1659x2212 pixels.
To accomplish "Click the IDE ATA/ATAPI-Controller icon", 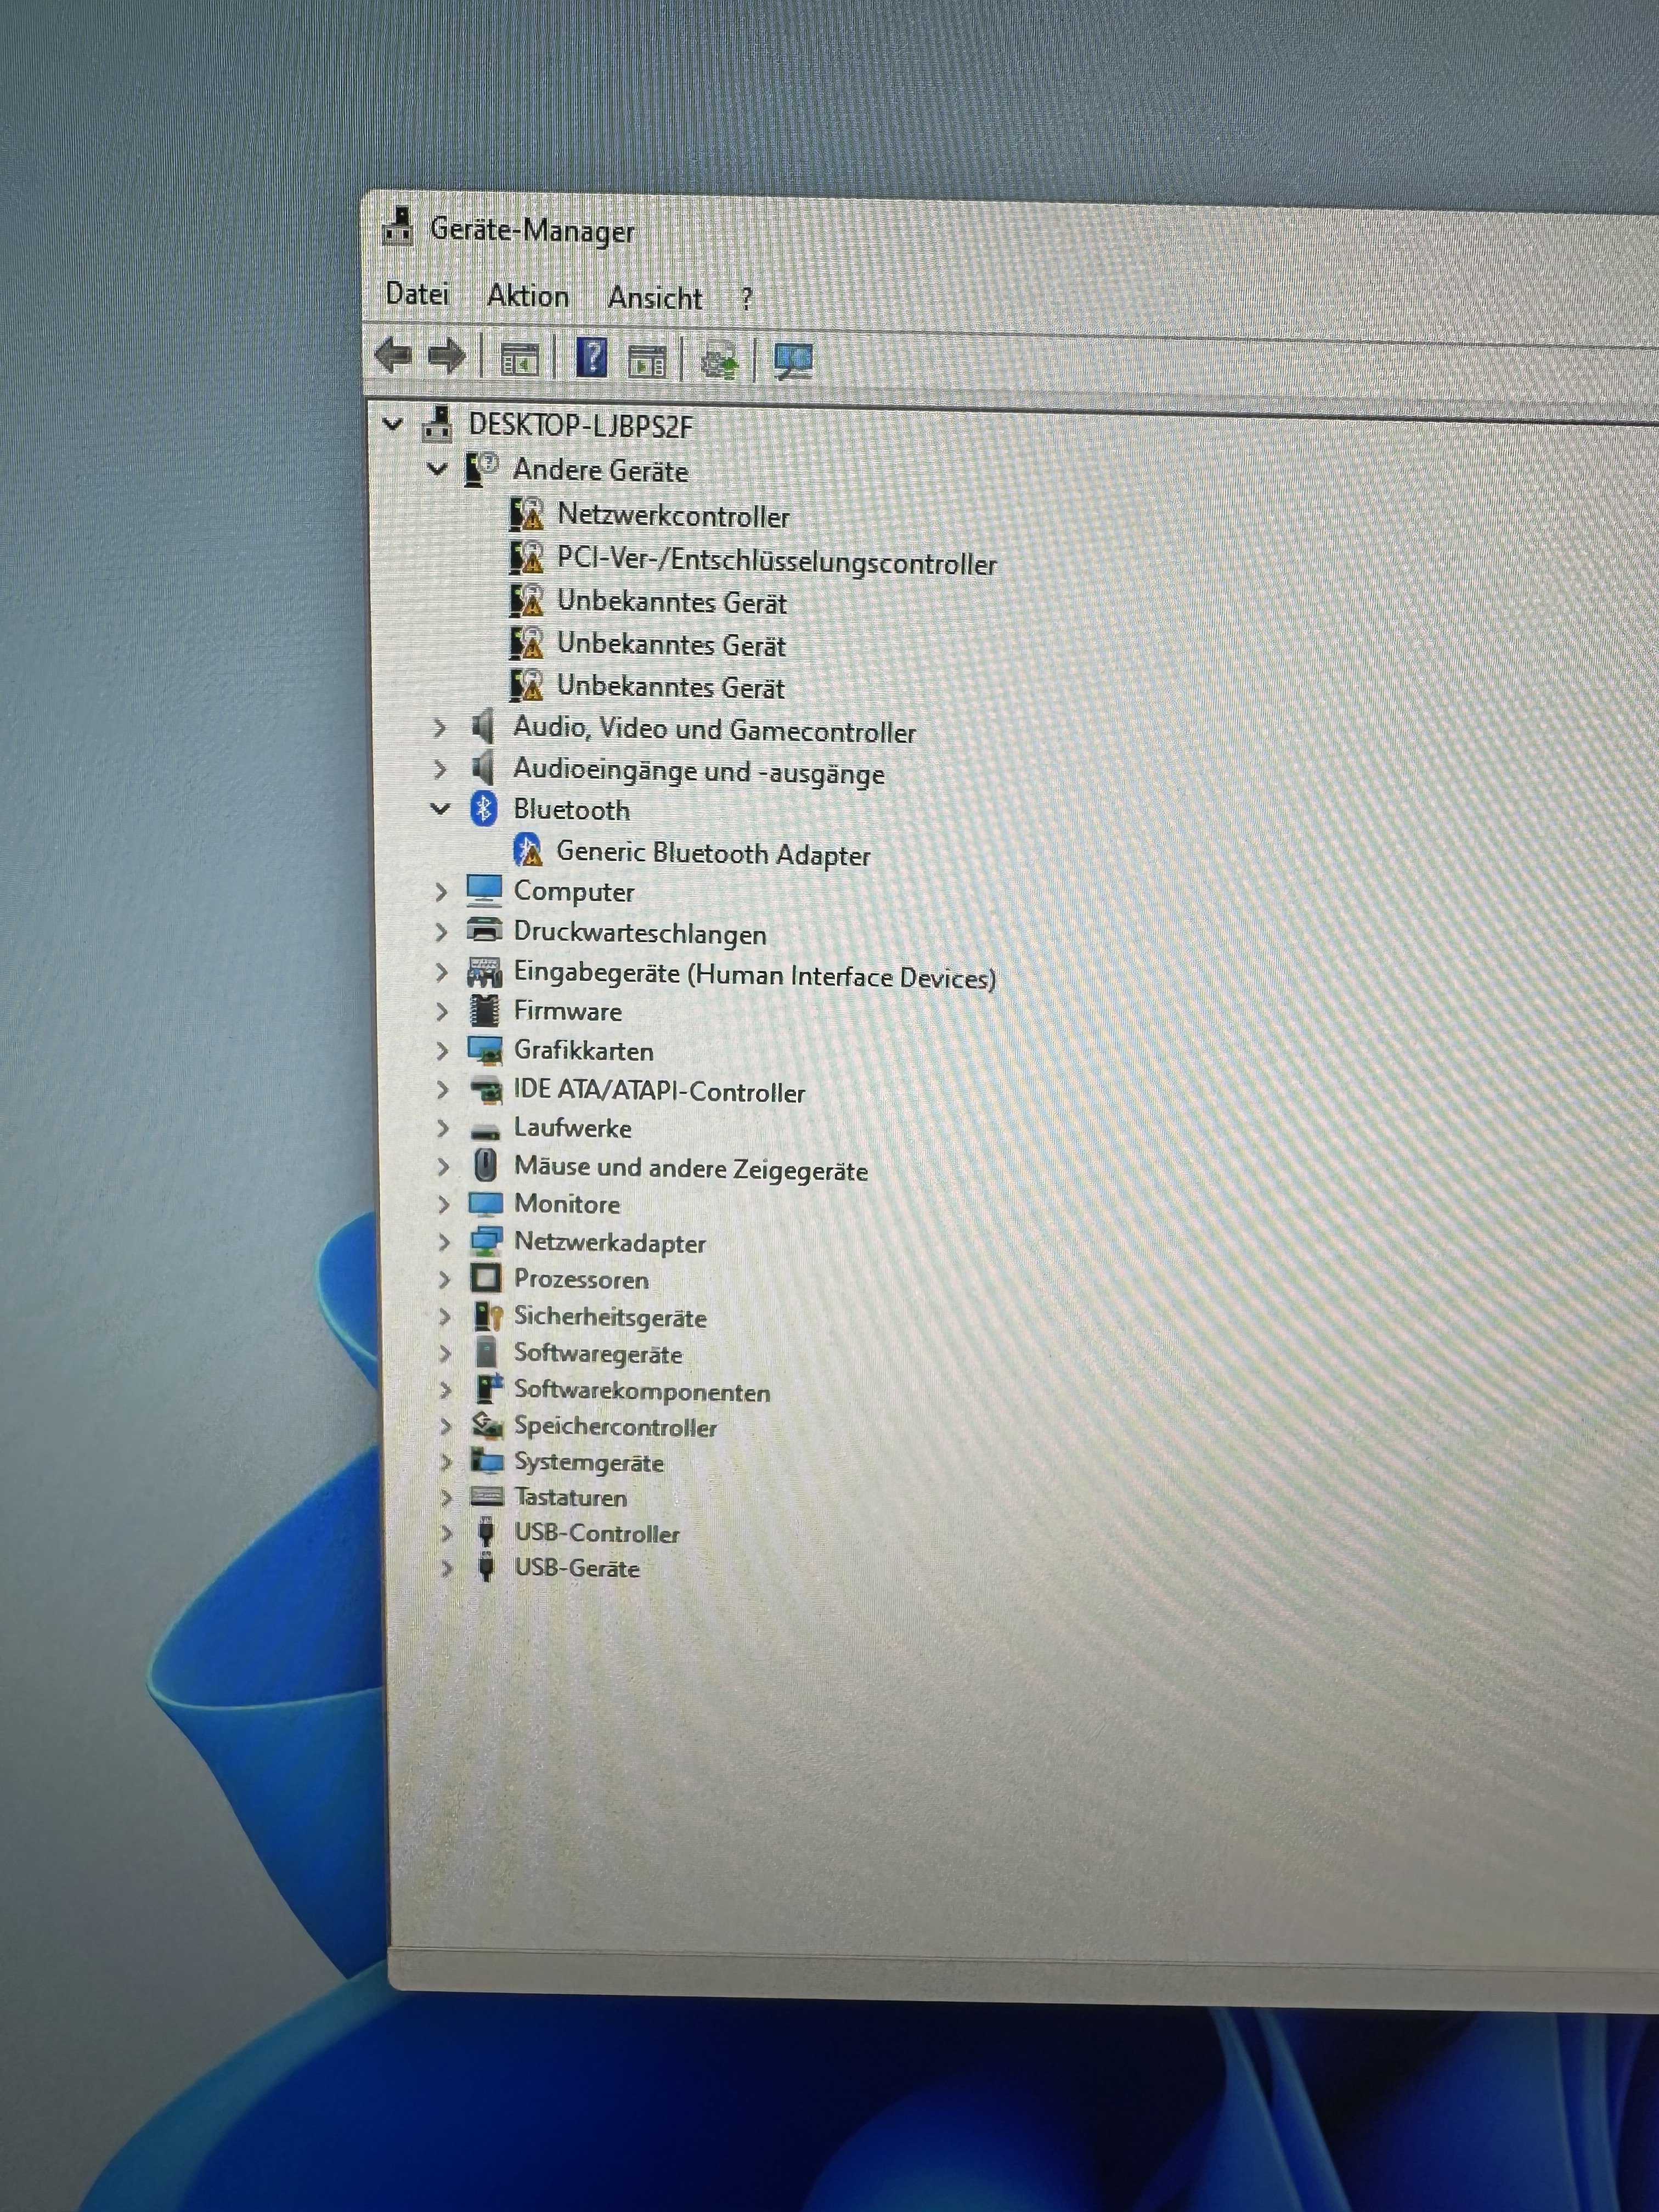I will point(486,1090).
